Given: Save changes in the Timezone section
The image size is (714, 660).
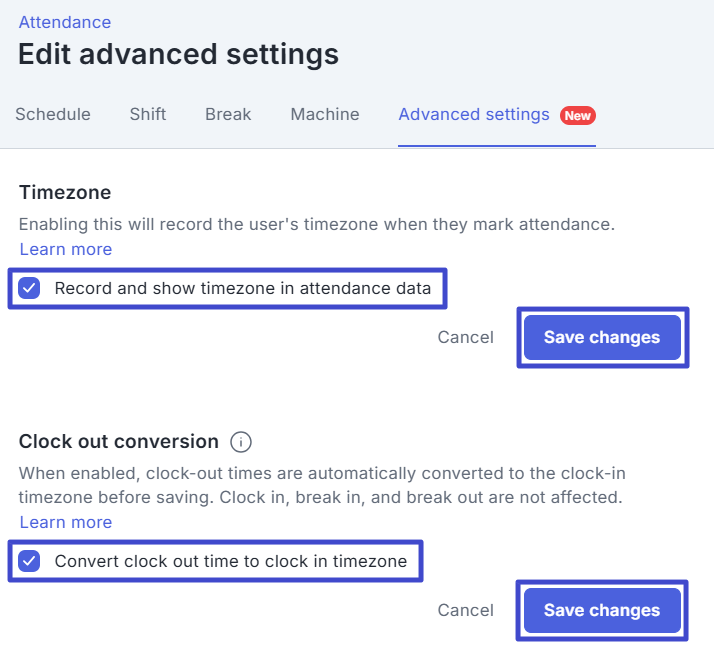Looking at the screenshot, I should click(x=602, y=338).
